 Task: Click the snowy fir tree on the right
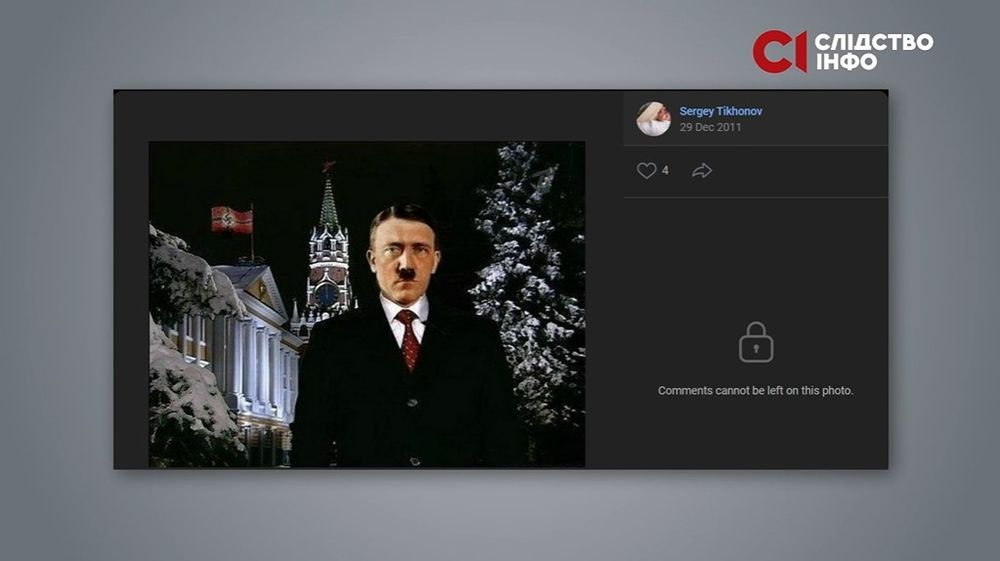point(530,280)
